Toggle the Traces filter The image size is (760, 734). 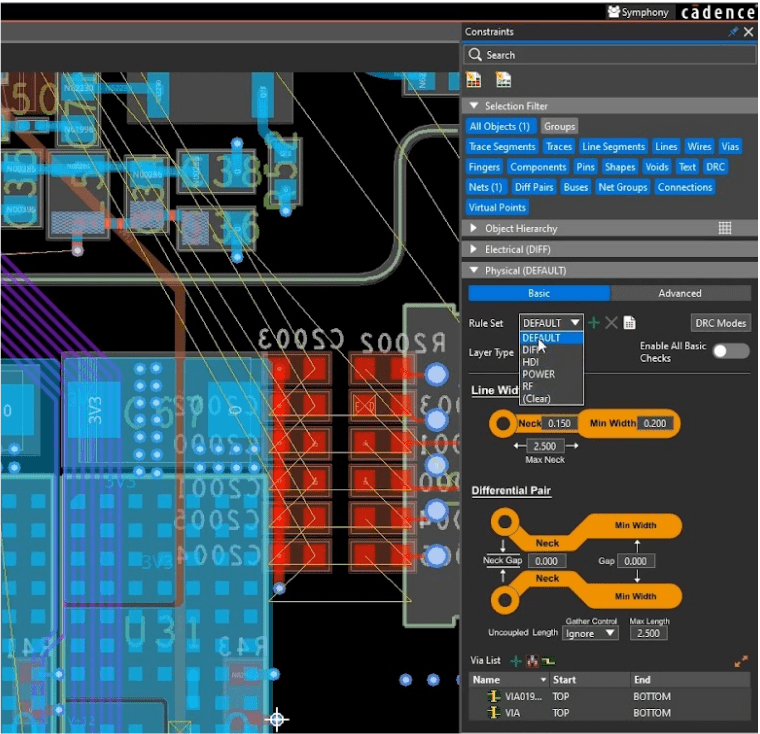tap(559, 146)
